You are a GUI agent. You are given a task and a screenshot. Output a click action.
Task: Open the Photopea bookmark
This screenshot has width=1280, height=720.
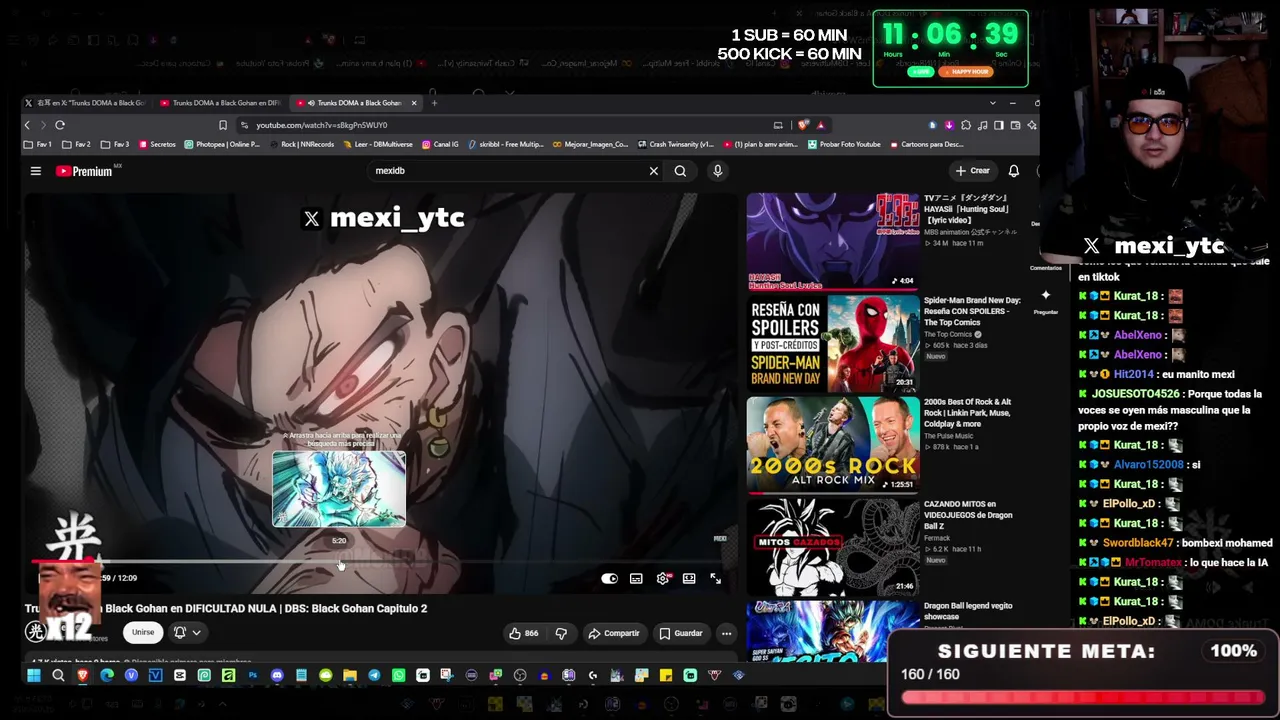click(222, 145)
